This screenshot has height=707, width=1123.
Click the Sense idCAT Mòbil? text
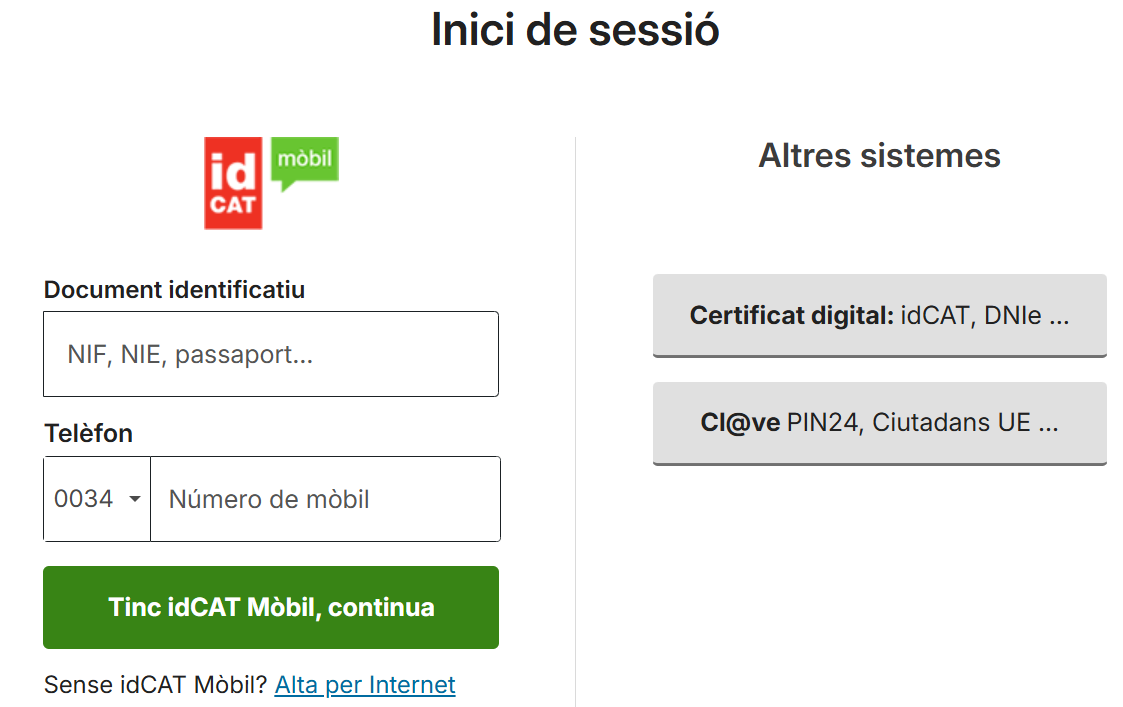156,685
